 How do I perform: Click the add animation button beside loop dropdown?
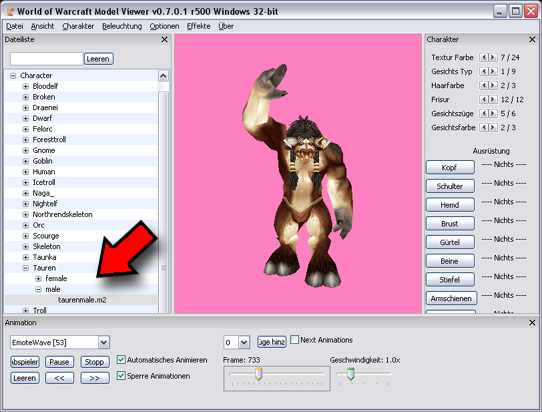coord(272,342)
